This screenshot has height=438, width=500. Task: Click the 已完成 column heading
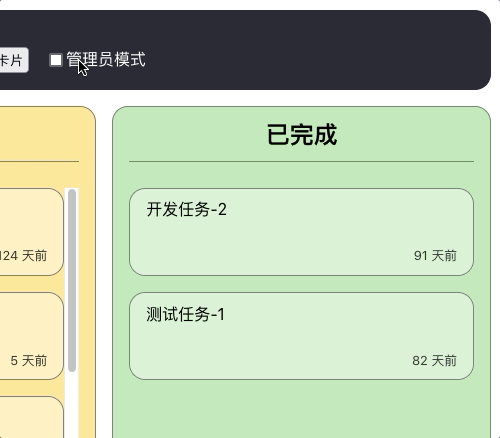[x=302, y=135]
